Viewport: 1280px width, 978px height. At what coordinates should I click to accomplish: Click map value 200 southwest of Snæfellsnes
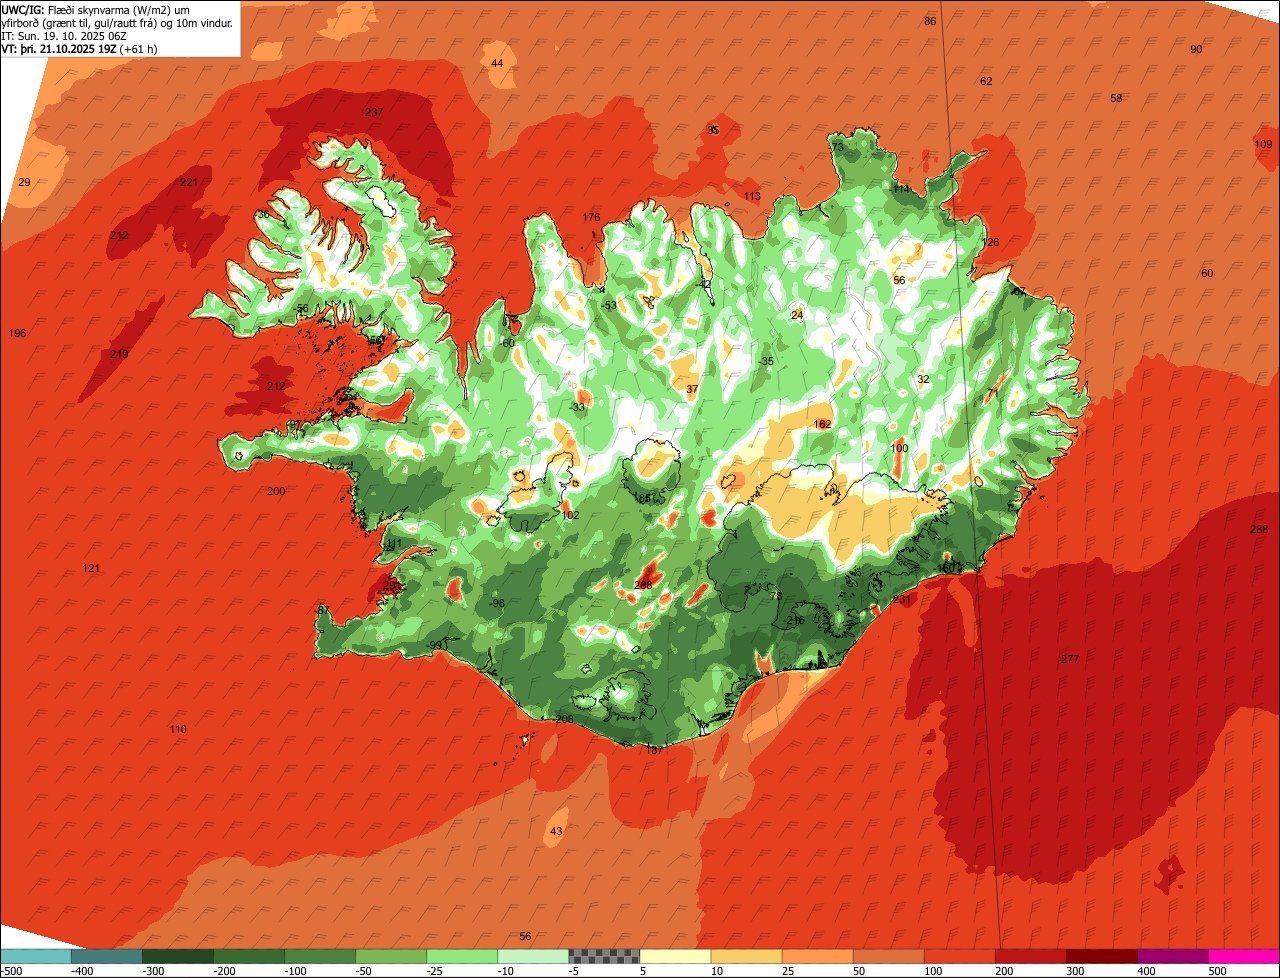click(276, 491)
